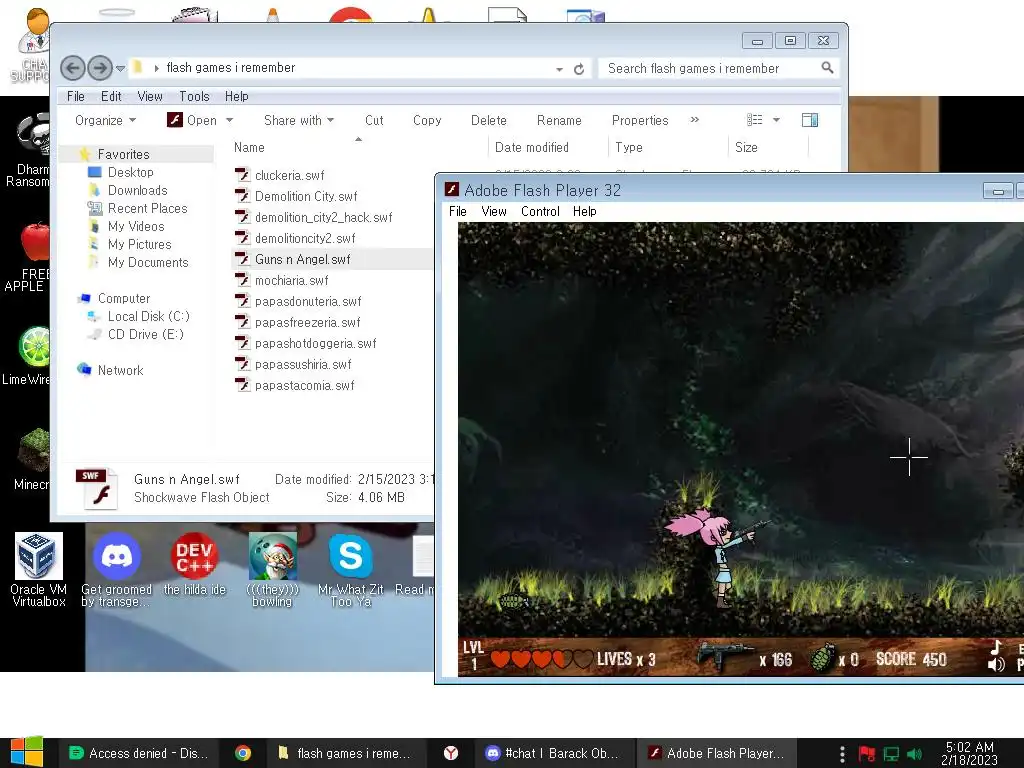Toggle game sound speaker icon

996,665
